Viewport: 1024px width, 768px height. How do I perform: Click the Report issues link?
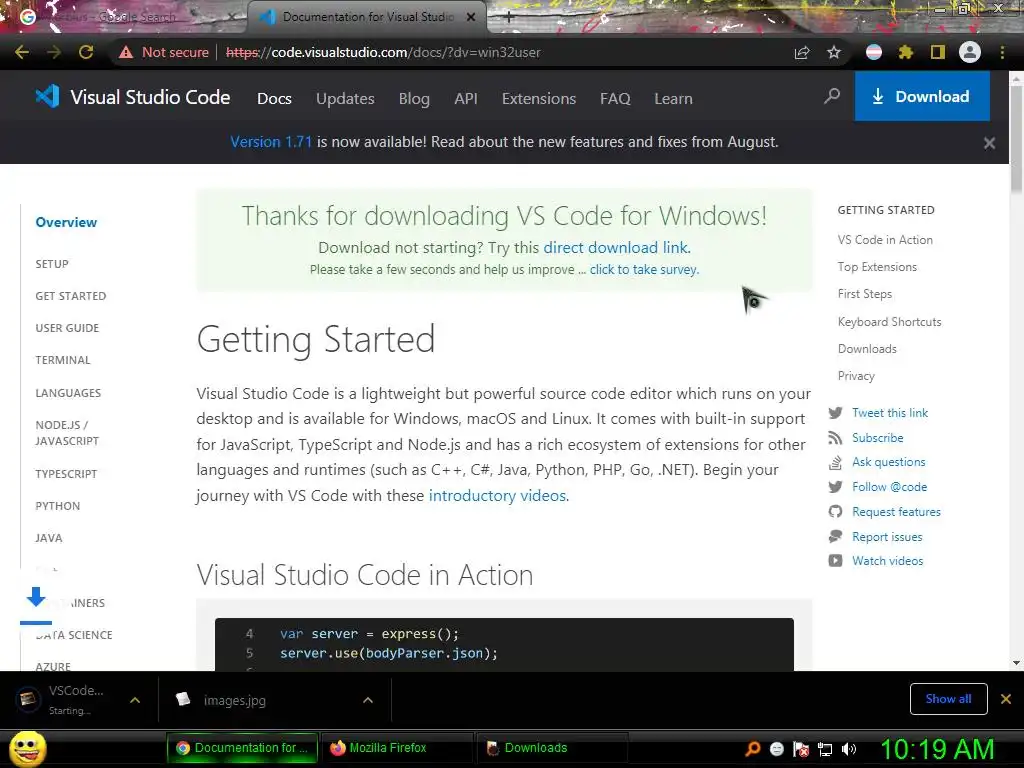(888, 537)
